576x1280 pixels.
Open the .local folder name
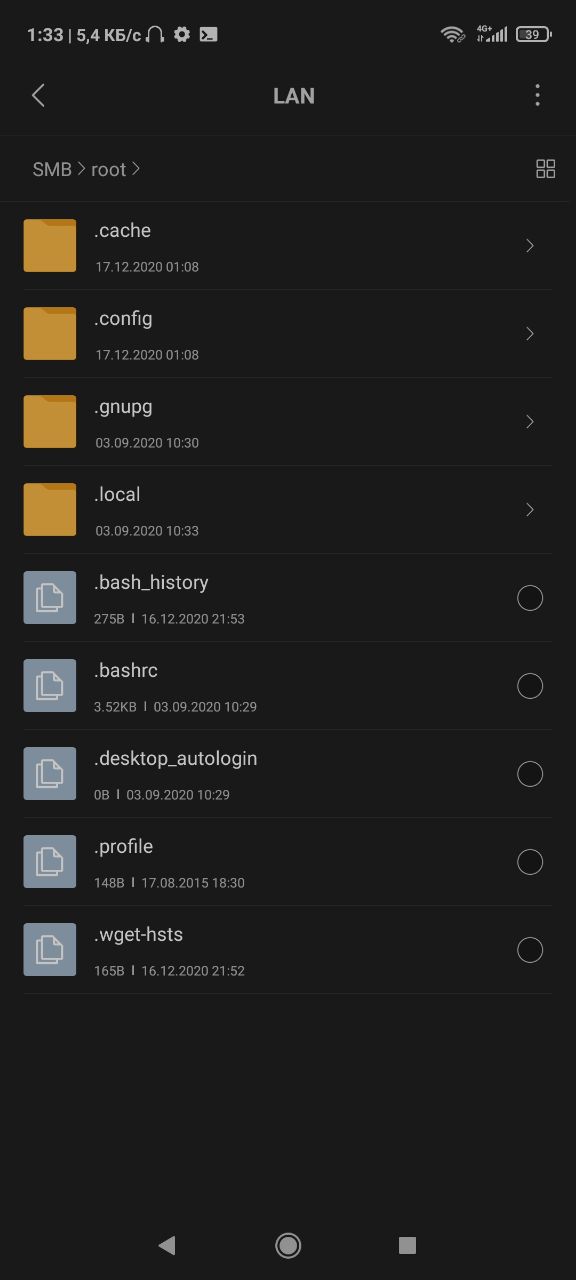click(118, 495)
